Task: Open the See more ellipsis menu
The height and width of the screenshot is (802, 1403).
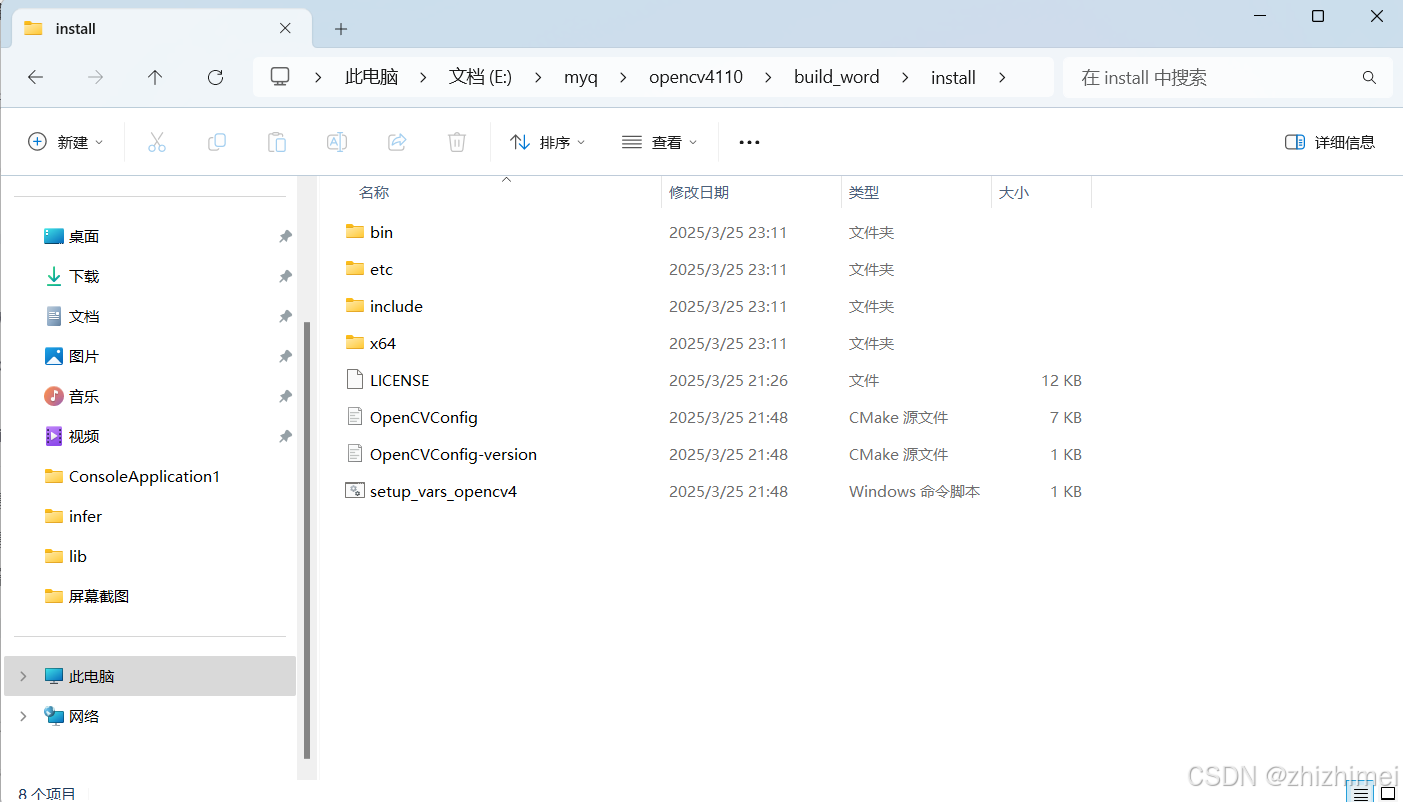Action: 749,142
